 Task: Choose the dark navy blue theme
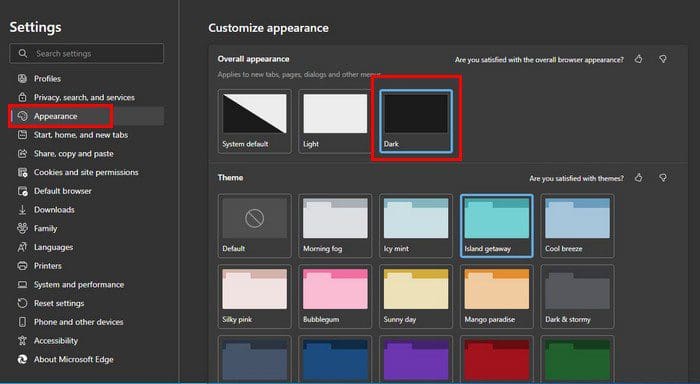click(x=335, y=359)
